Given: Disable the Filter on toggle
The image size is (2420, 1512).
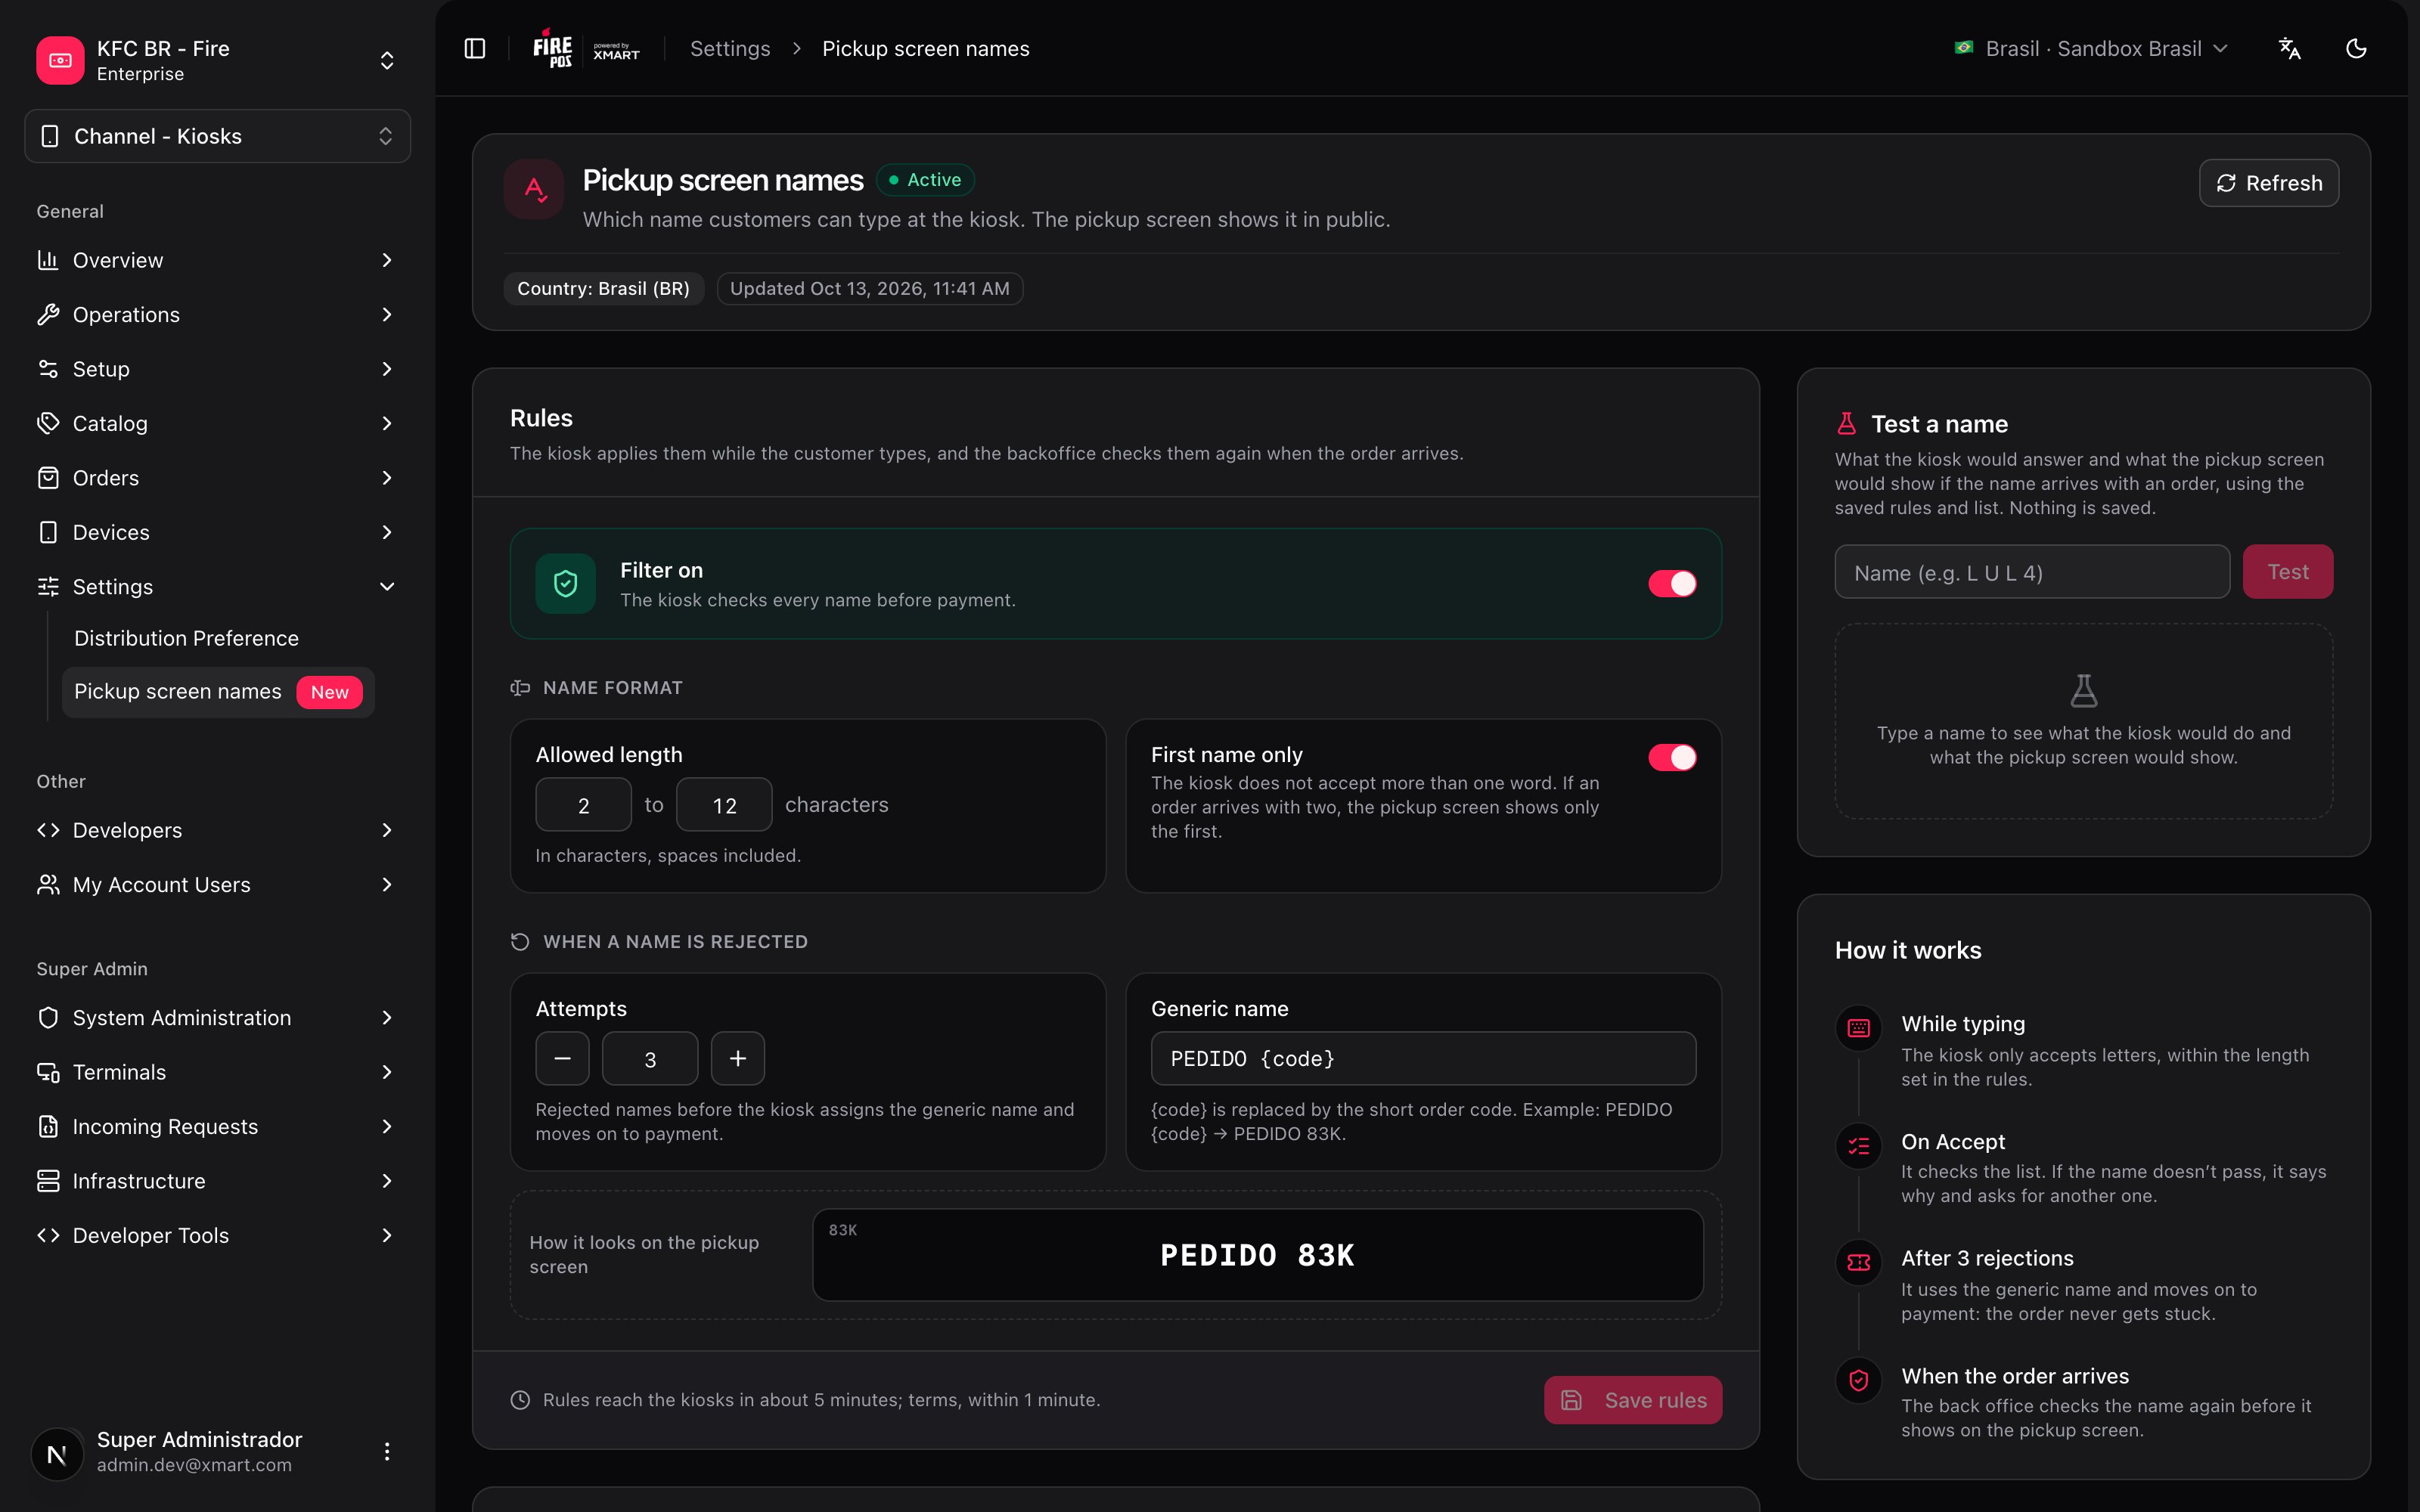Looking at the screenshot, I should (x=1672, y=584).
